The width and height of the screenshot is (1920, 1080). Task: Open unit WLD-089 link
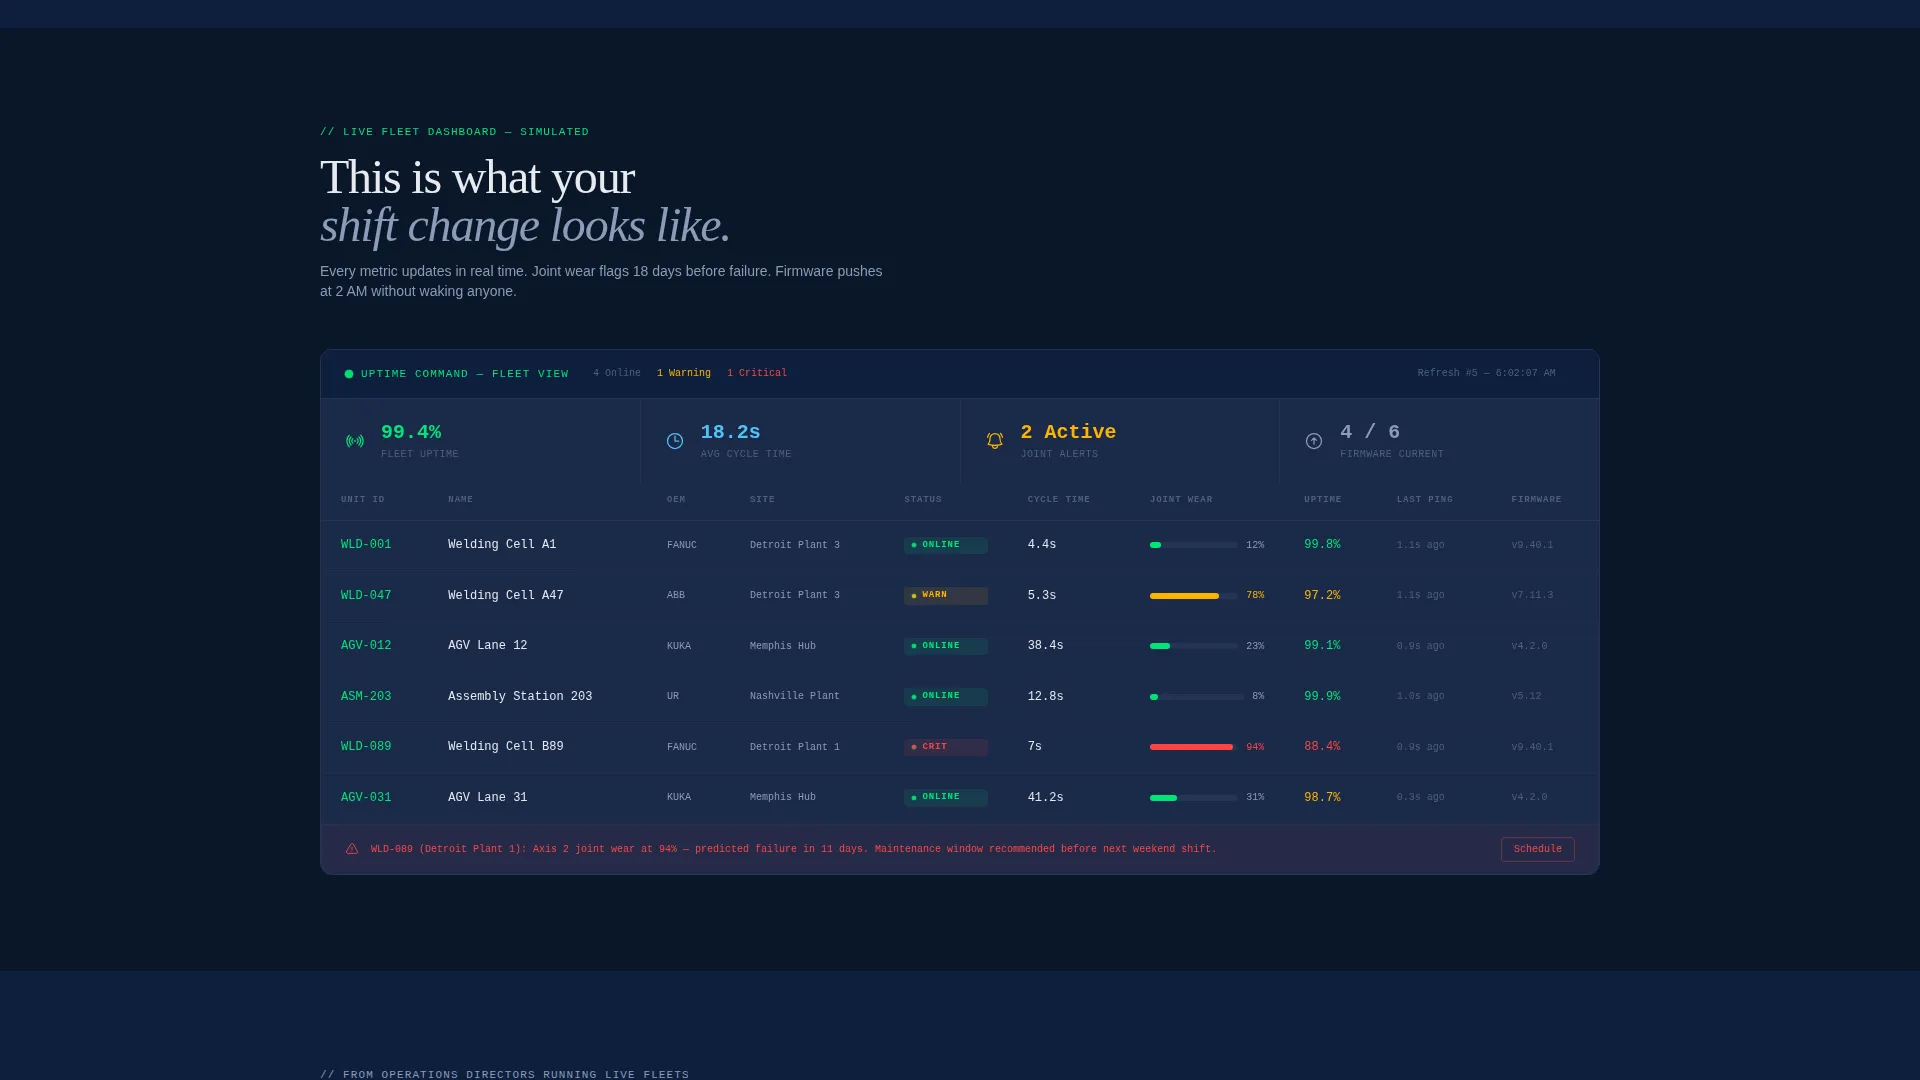[366, 747]
